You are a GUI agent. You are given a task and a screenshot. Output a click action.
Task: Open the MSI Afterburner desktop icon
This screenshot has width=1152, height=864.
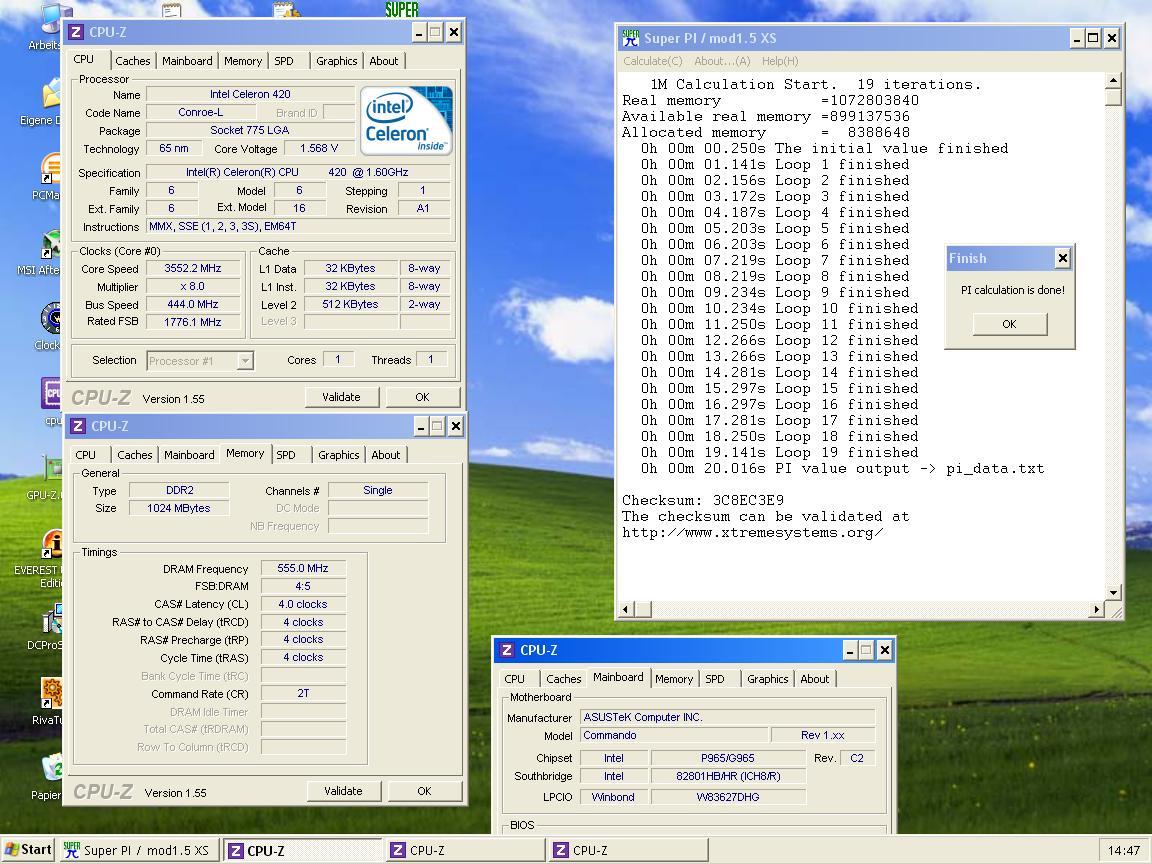pyautogui.click(x=51, y=246)
